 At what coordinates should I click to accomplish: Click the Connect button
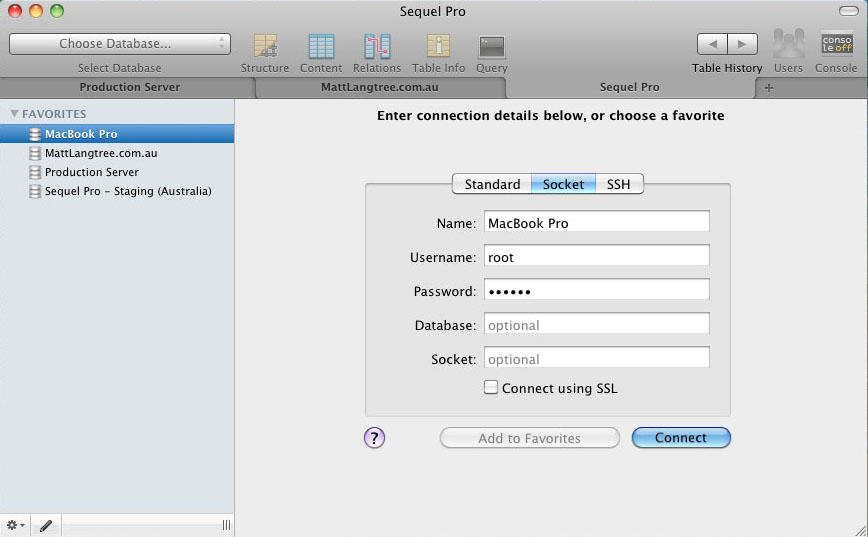(x=681, y=438)
